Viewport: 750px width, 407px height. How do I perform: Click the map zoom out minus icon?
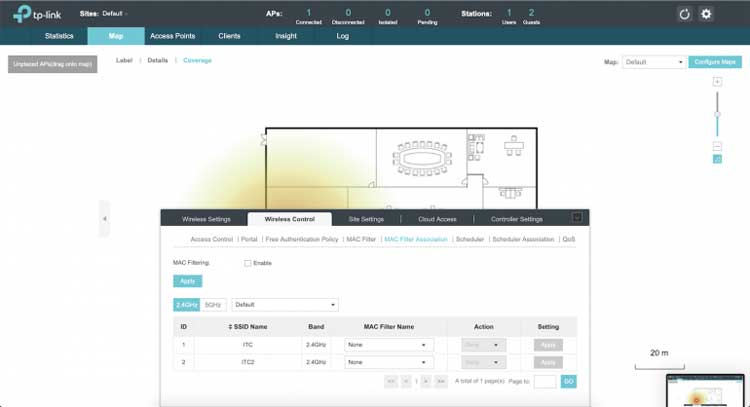[x=717, y=146]
